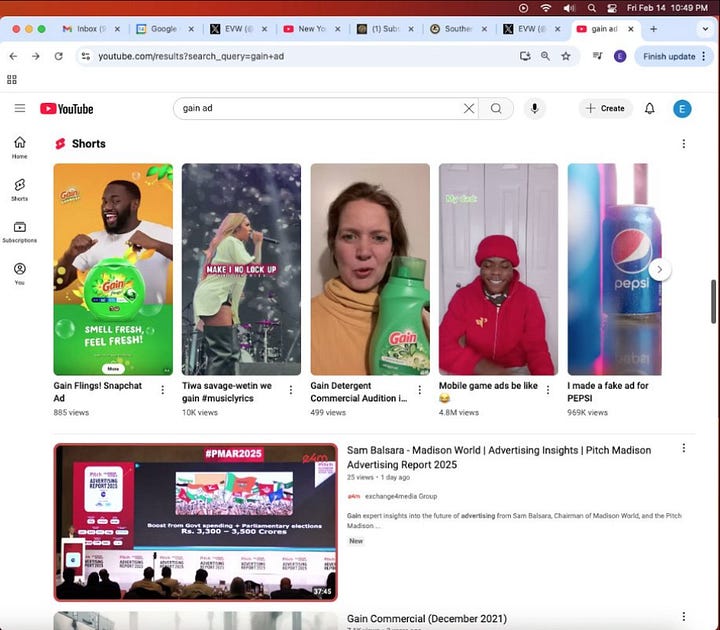The height and width of the screenshot is (630, 720).
Task: Submit search with the magnifier button
Action: pos(496,108)
